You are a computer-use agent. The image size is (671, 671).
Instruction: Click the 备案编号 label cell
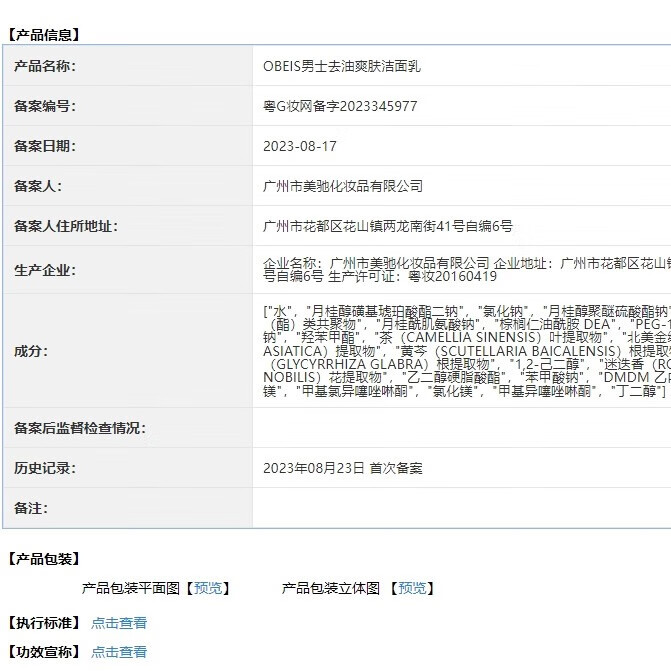pos(128,106)
